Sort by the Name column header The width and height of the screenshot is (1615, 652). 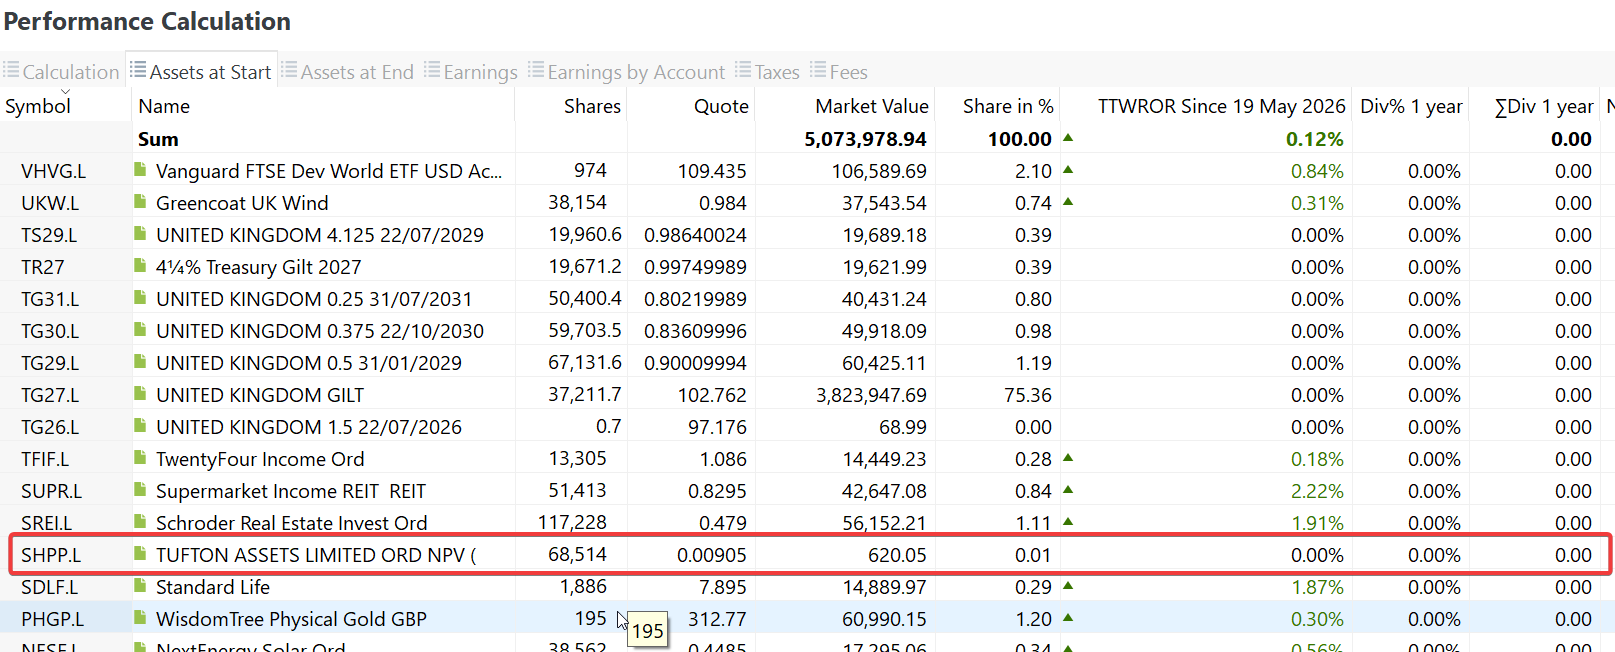[164, 106]
